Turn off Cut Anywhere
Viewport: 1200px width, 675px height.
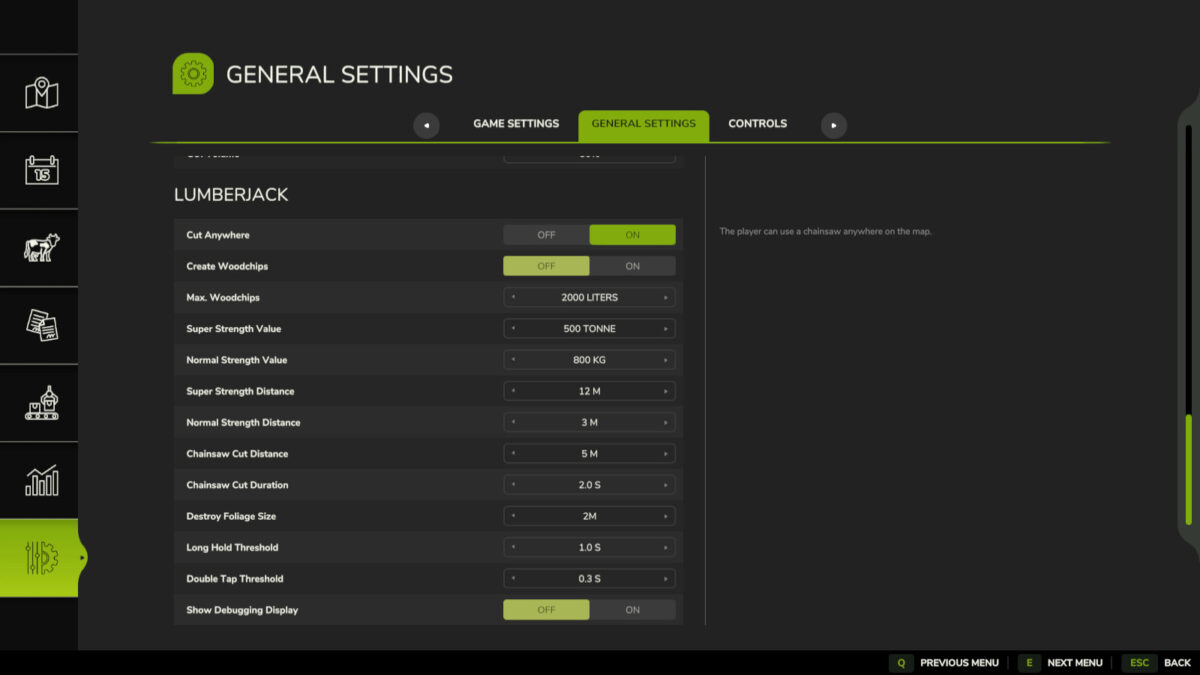click(x=545, y=234)
